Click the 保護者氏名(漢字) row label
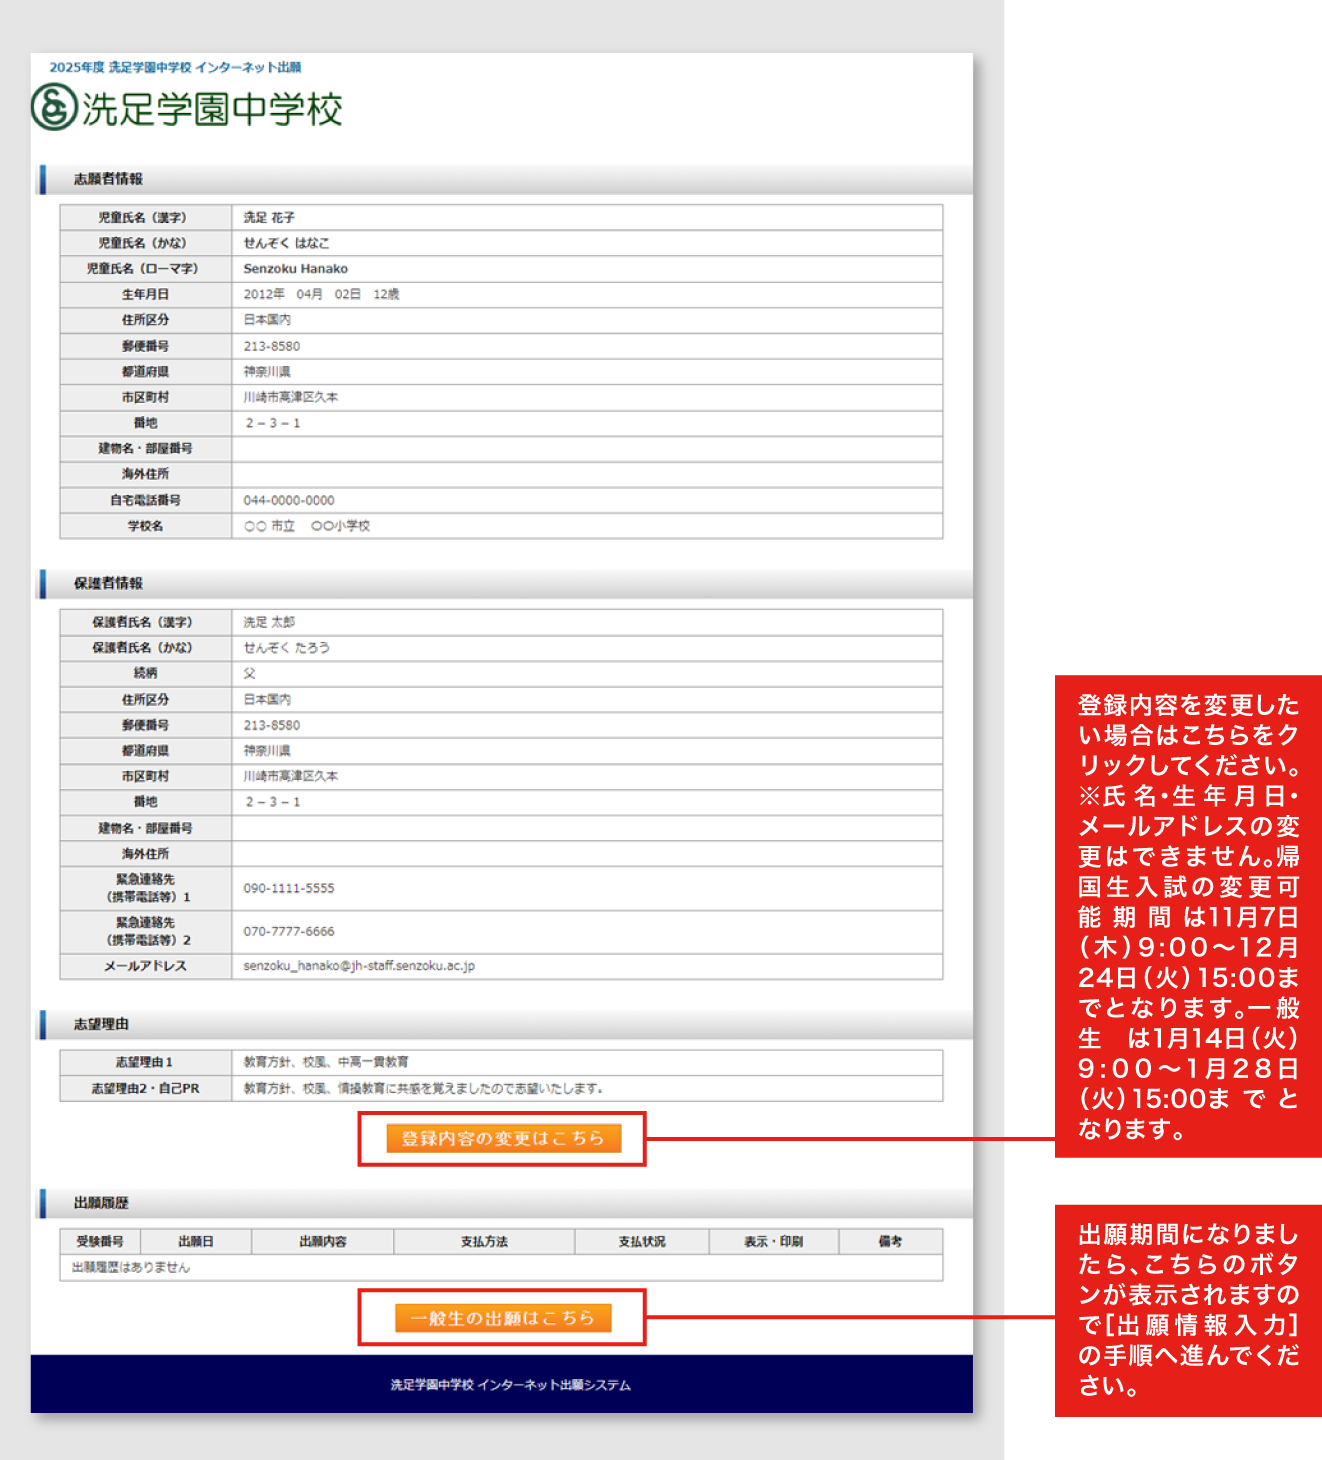Image resolution: width=1322 pixels, height=1460 pixels. point(145,622)
